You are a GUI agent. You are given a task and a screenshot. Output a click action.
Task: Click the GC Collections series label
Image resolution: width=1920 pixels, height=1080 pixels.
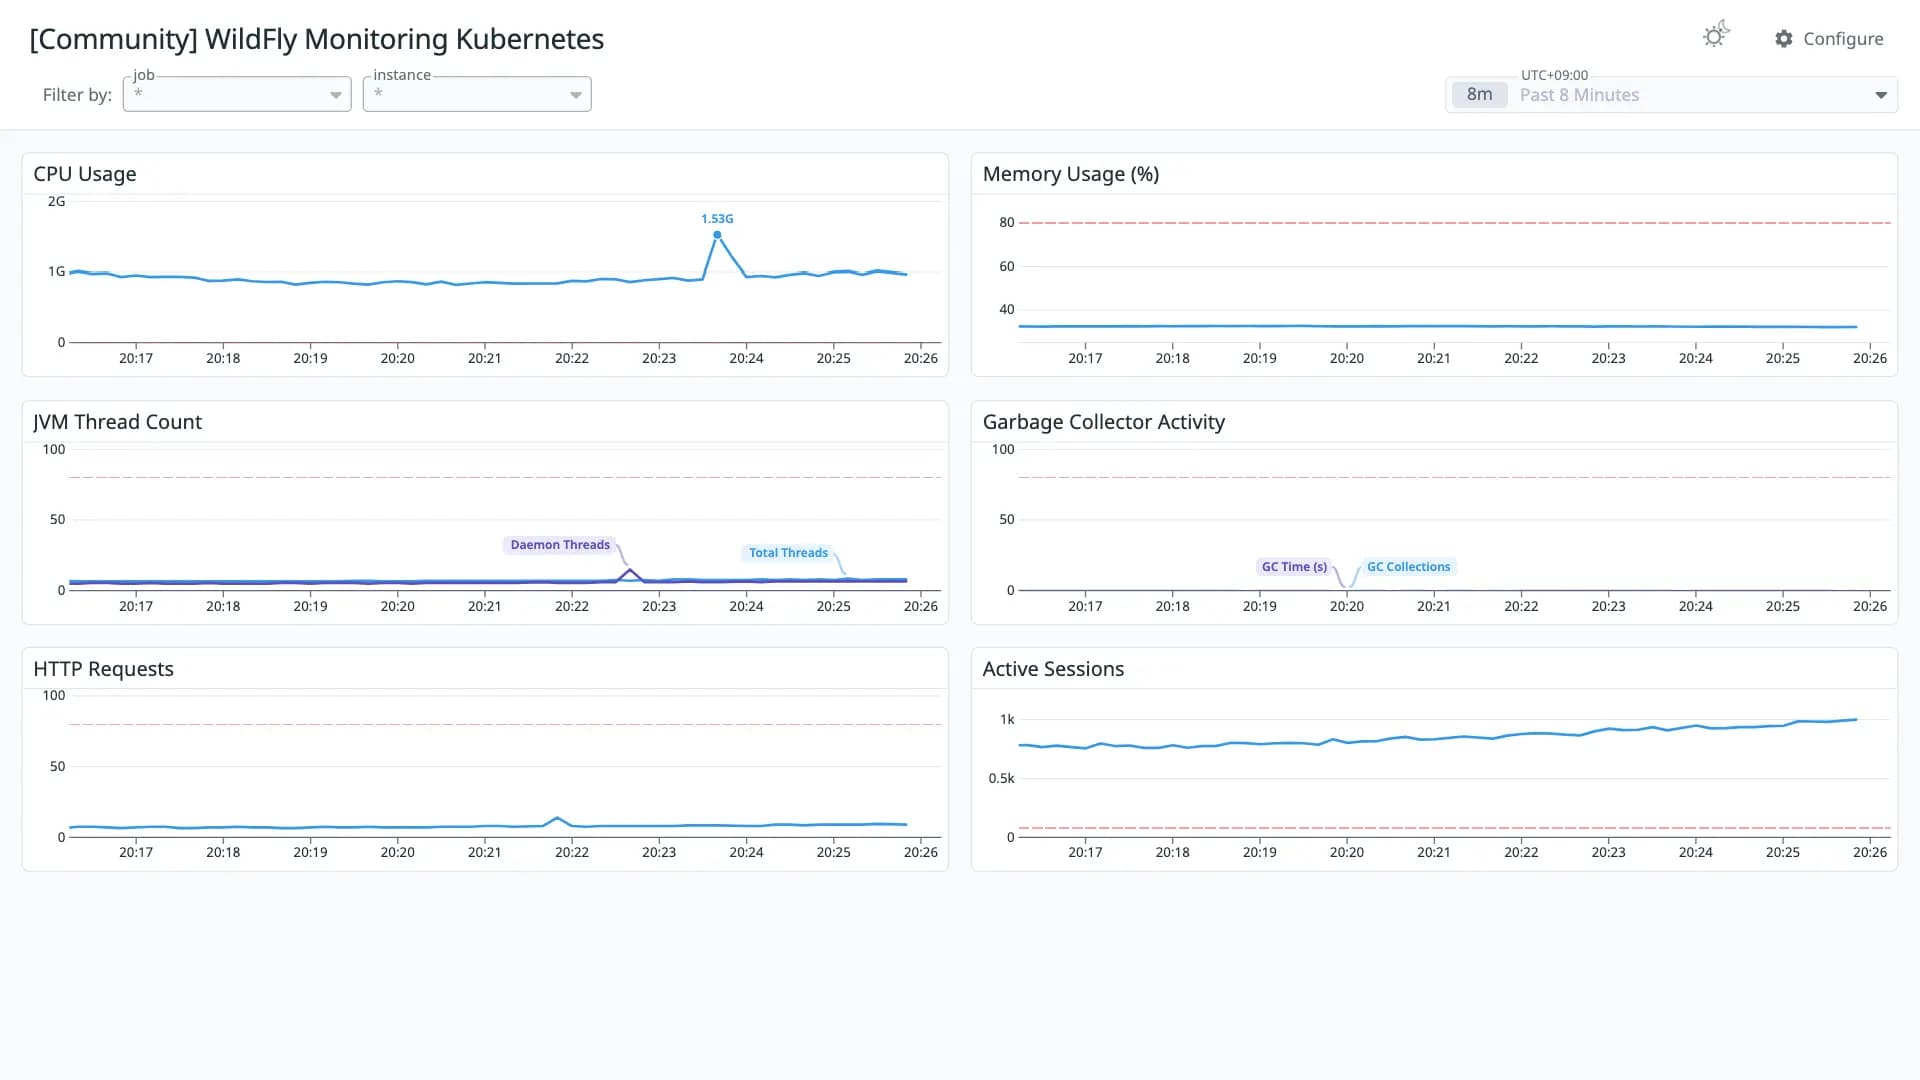click(1408, 567)
